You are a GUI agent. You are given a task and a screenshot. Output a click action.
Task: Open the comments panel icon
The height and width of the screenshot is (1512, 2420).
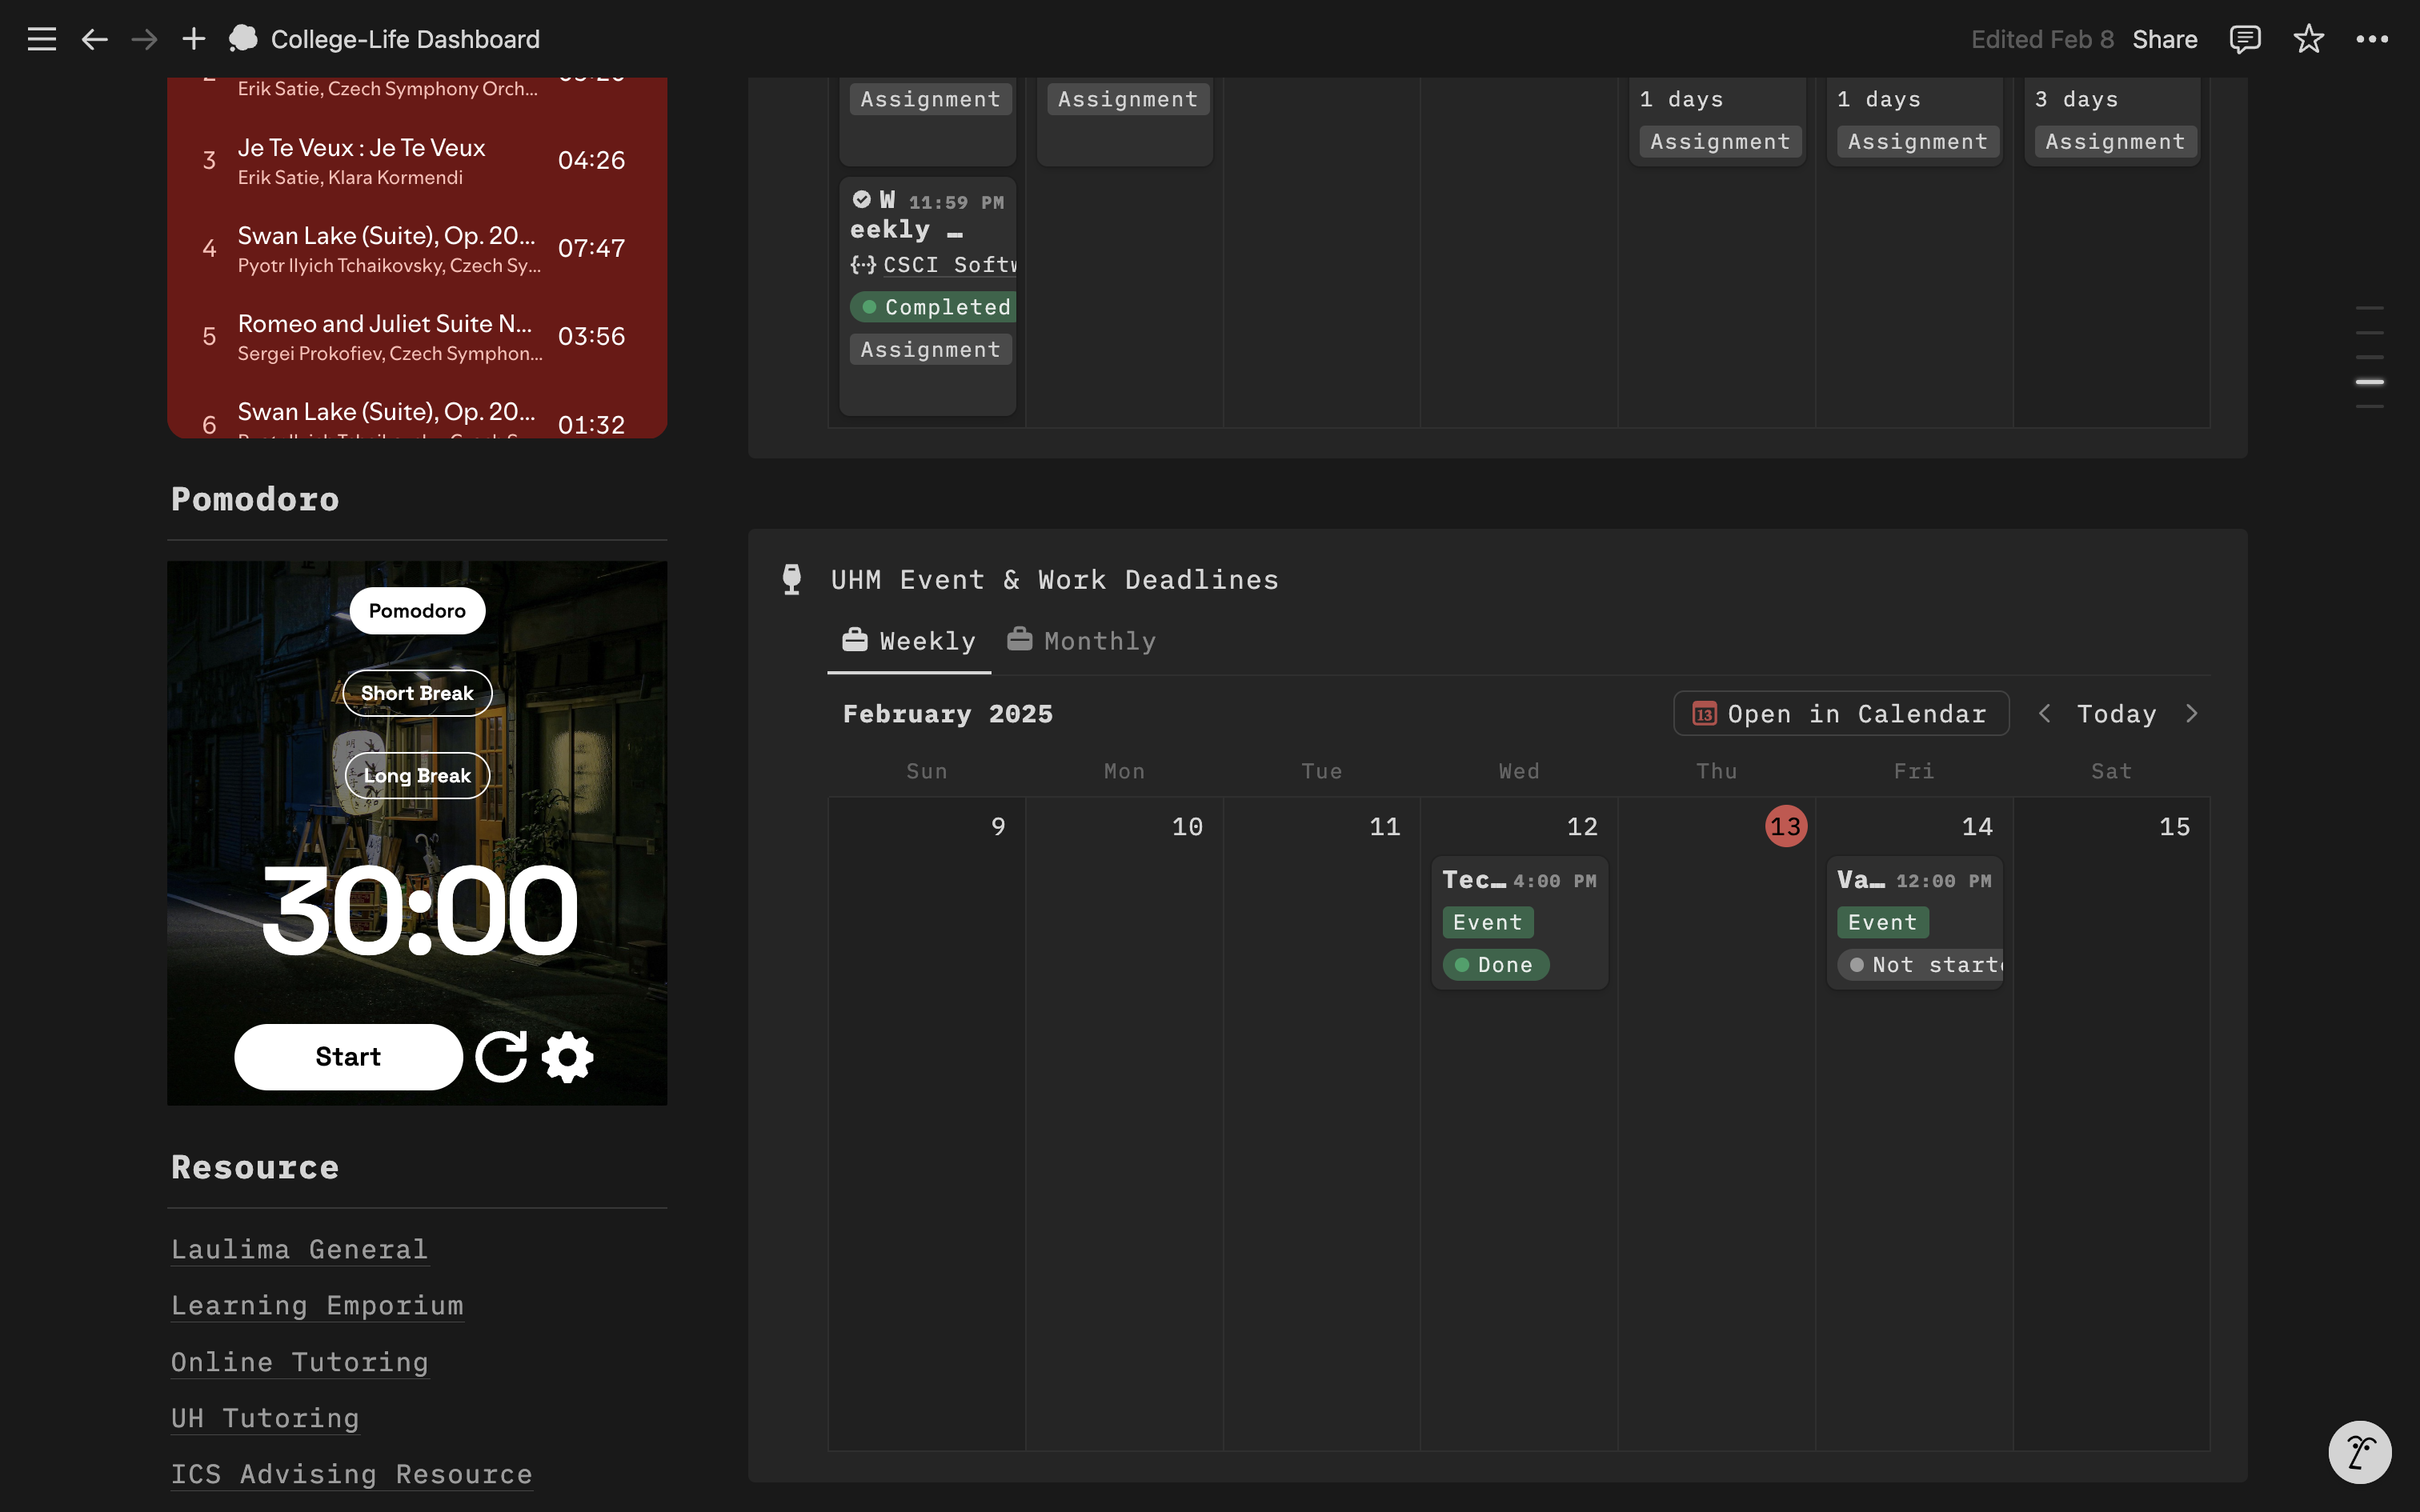2244,39
